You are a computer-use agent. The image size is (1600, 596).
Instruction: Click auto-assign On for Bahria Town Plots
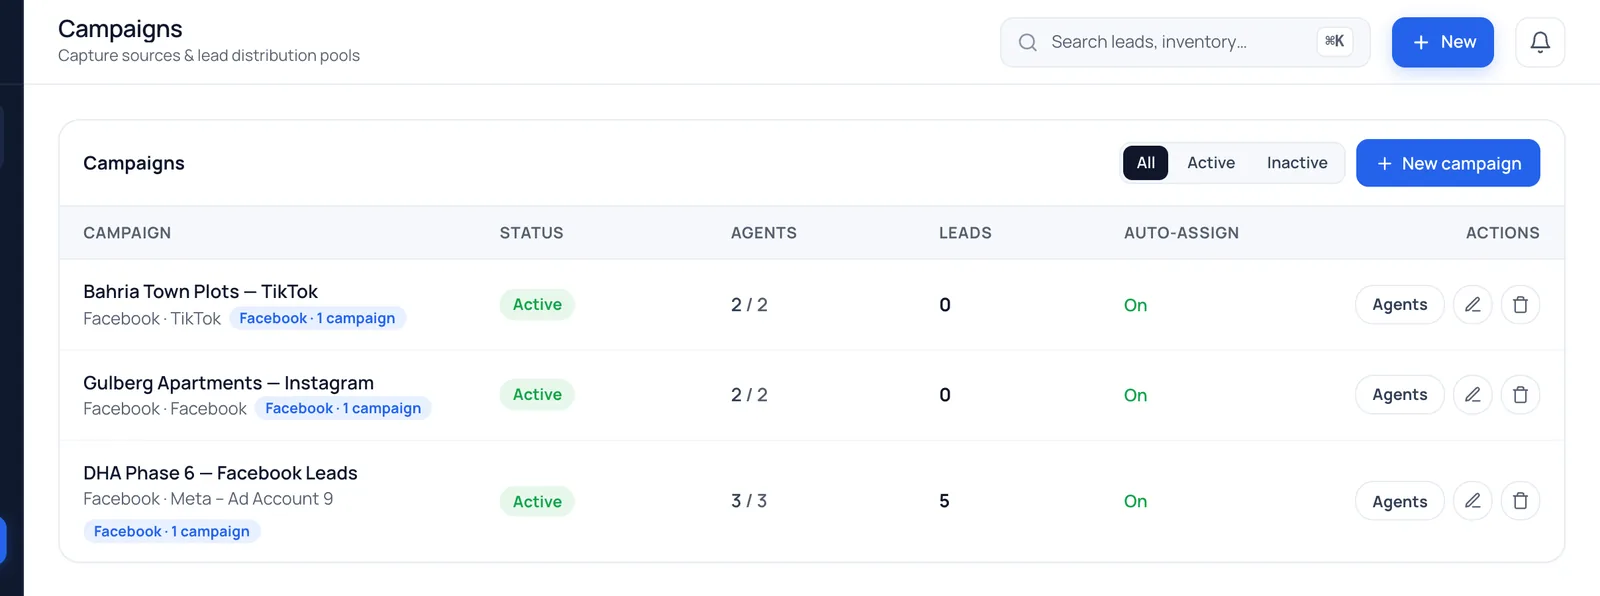[x=1135, y=305]
